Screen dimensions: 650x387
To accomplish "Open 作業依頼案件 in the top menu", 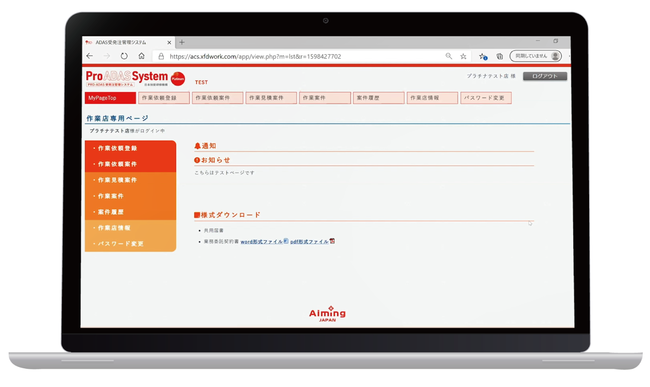I will click(217, 98).
